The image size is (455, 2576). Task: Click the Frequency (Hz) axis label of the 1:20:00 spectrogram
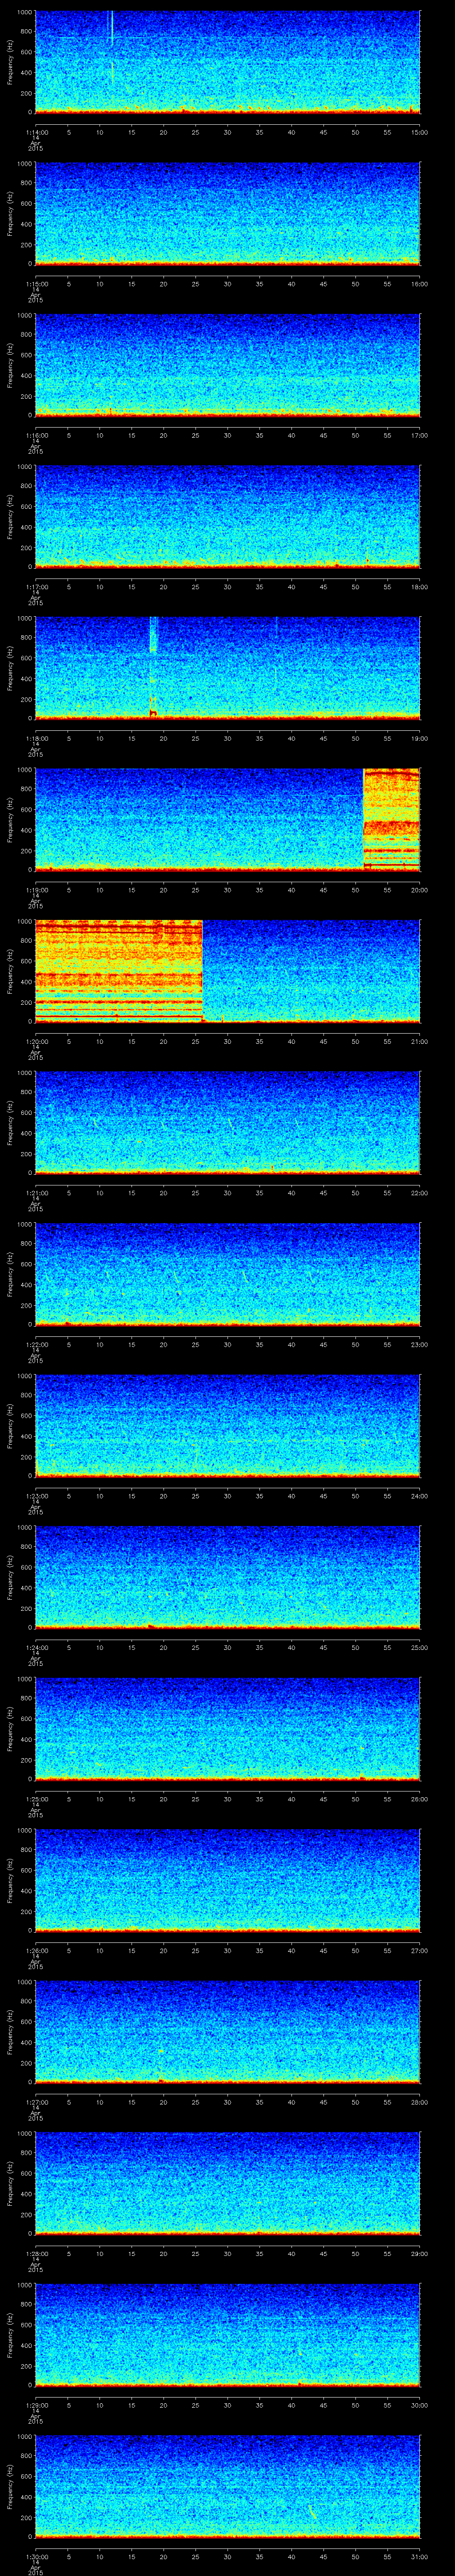point(10,970)
